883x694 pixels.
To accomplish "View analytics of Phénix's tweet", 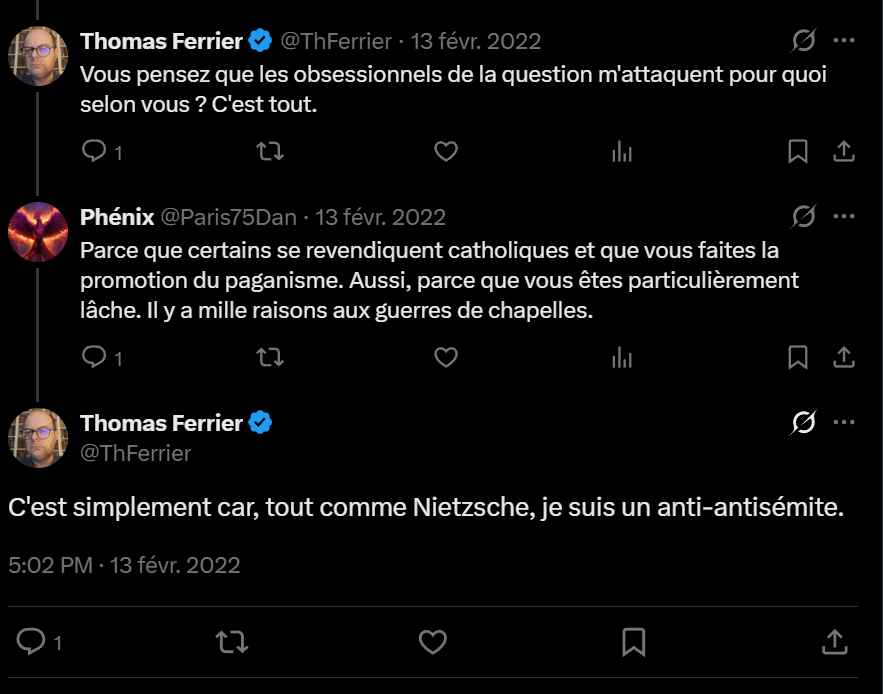I will [621, 356].
